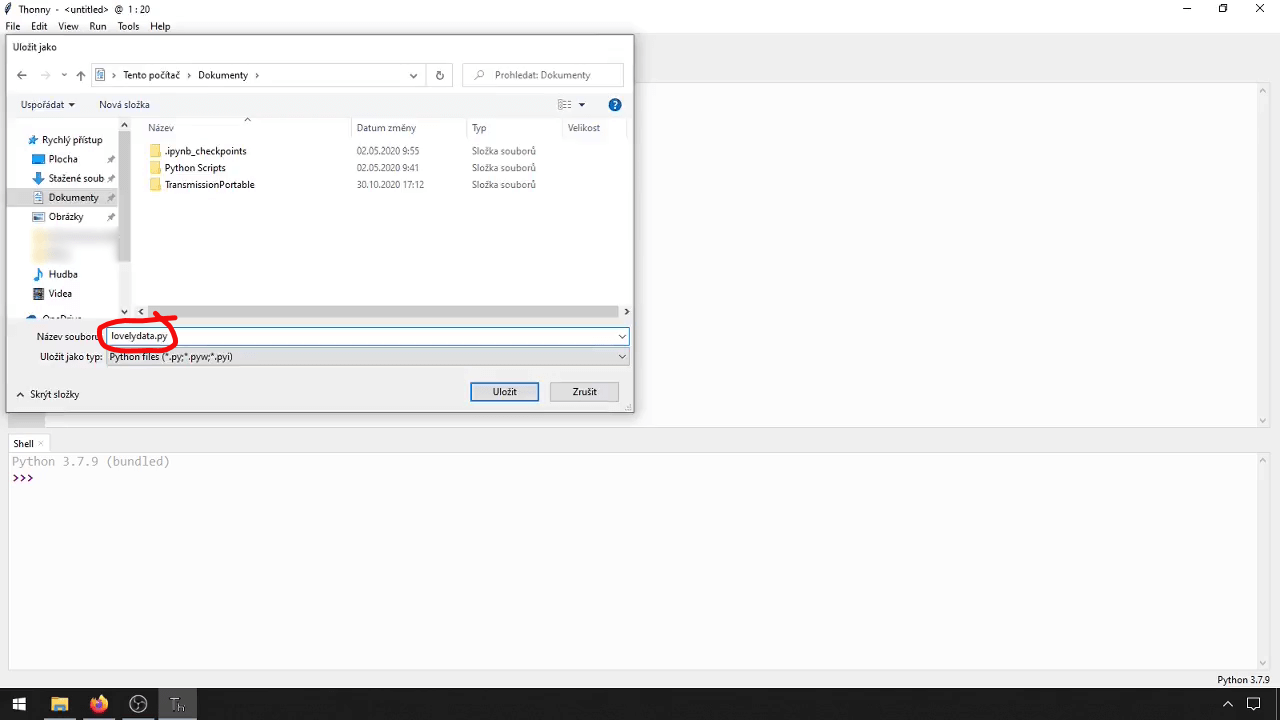Show hidden system tray icons

point(1228,704)
